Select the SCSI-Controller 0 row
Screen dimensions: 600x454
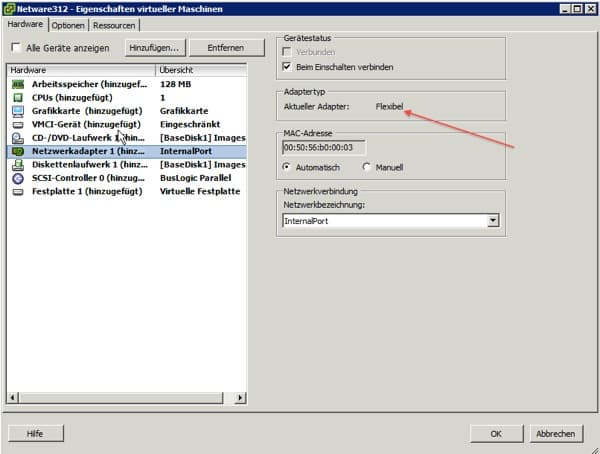(x=127, y=178)
